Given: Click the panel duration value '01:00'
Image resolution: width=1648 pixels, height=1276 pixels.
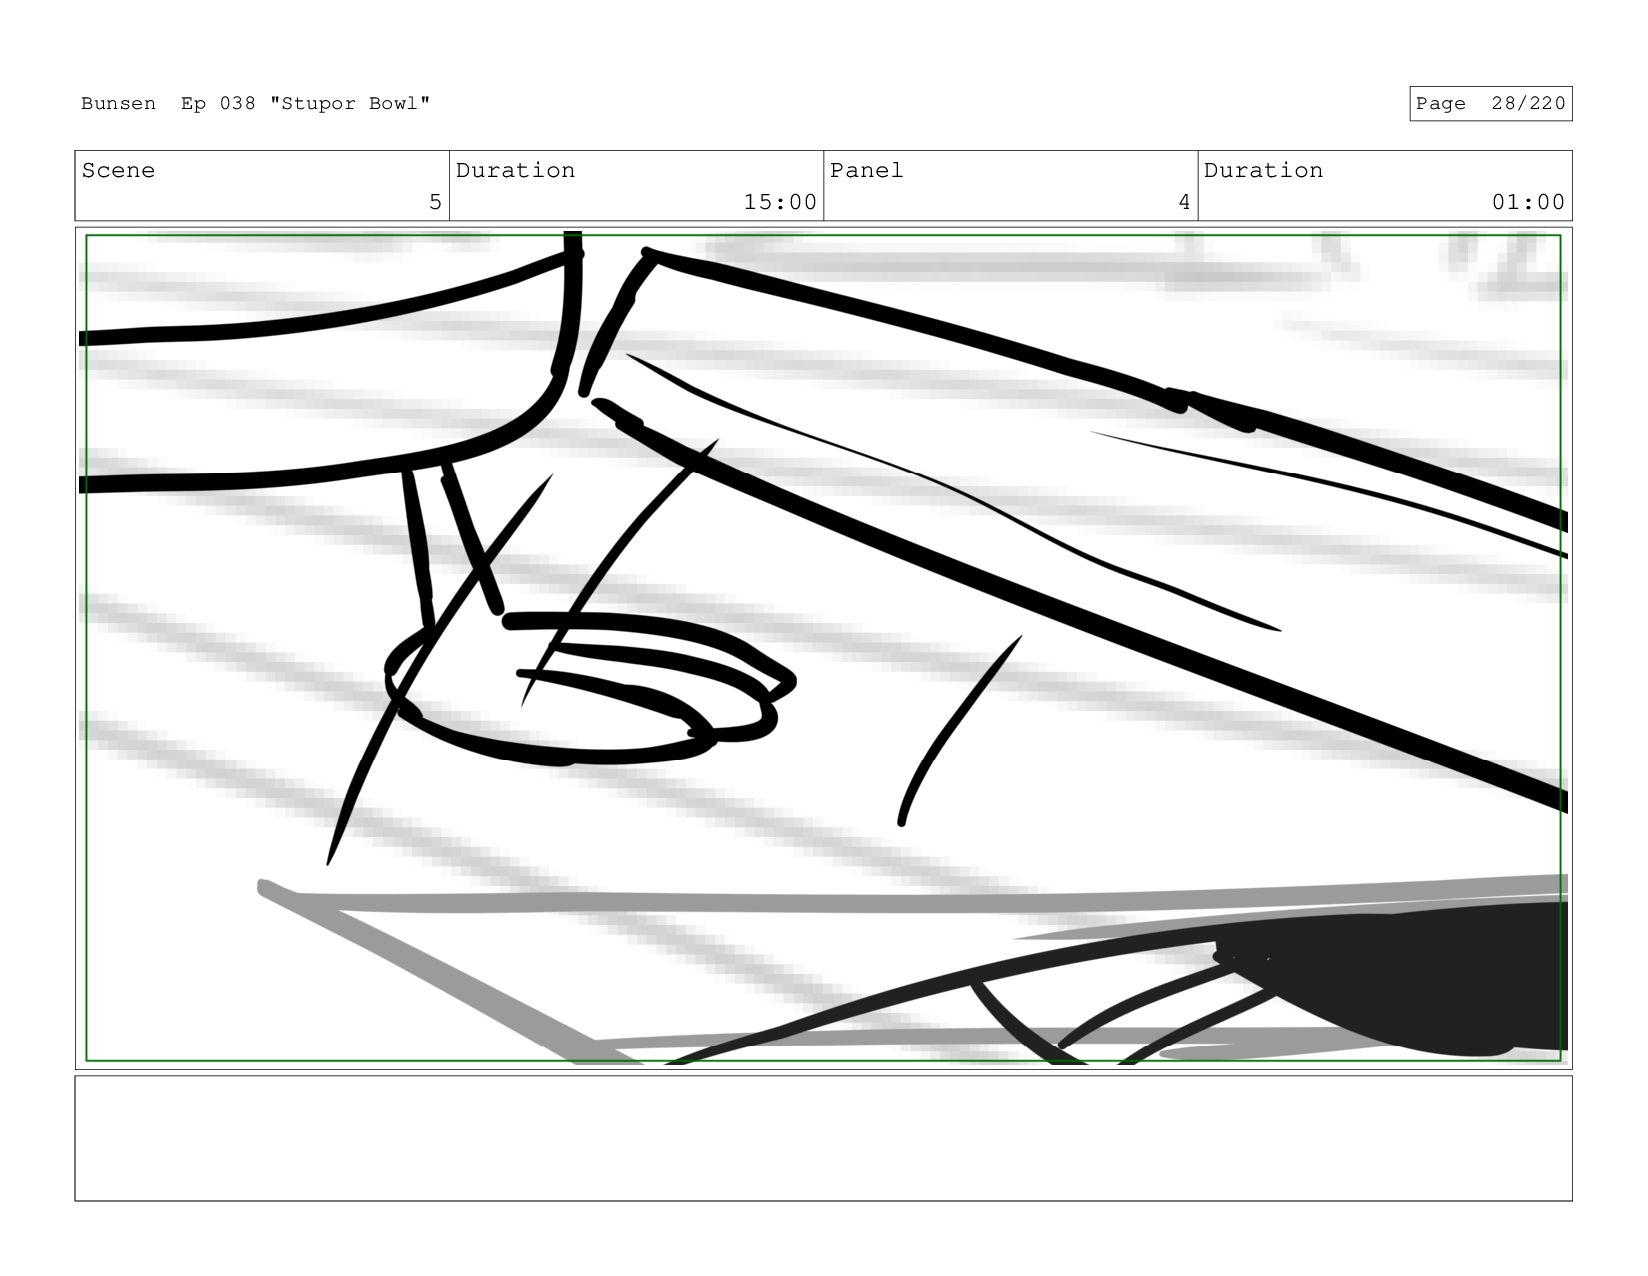Looking at the screenshot, I should [x=1528, y=202].
